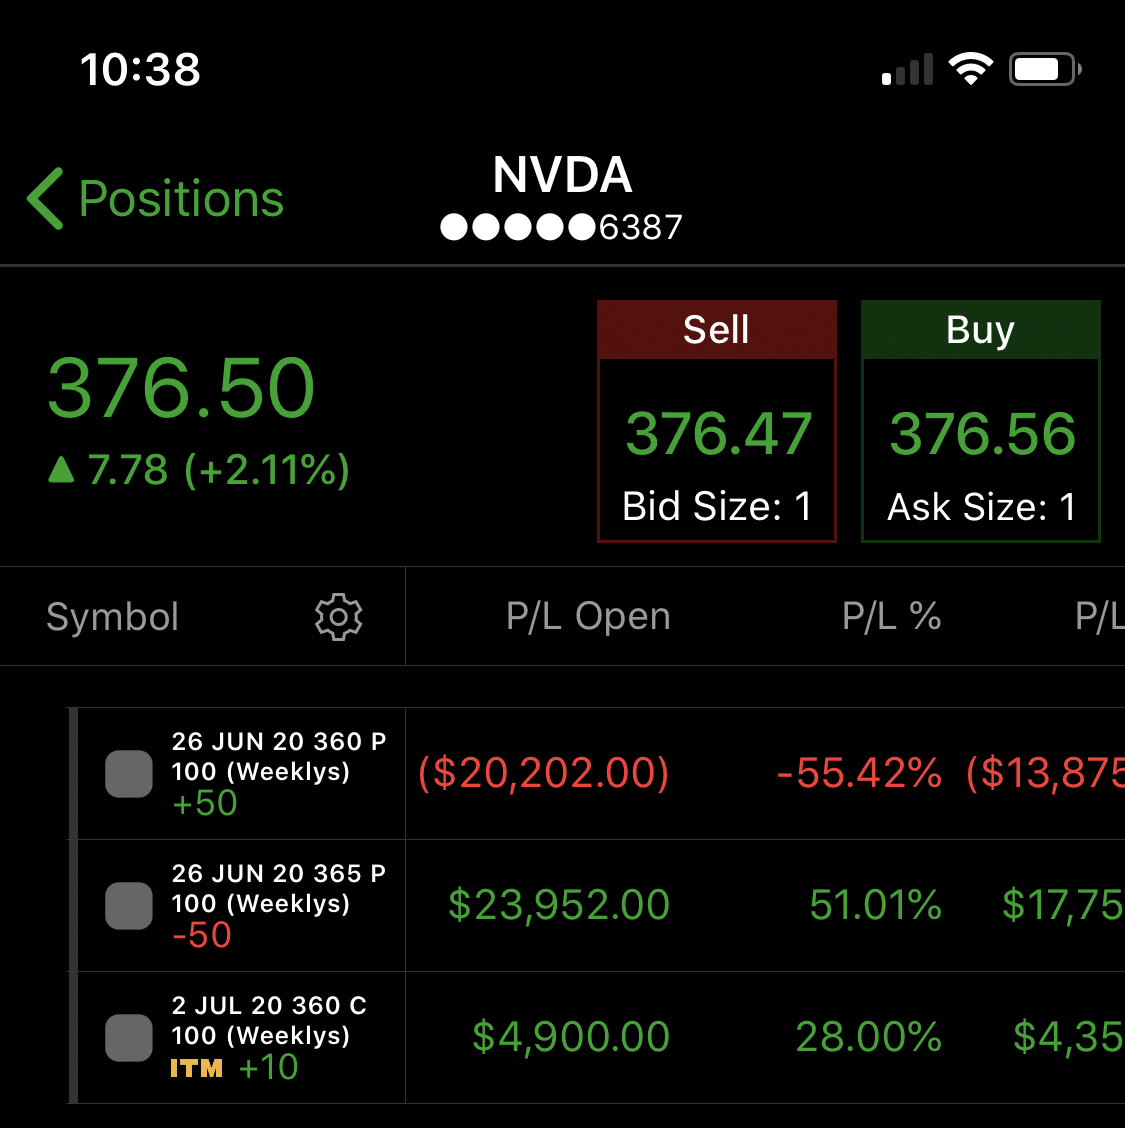Tap the 376.50 last price
This screenshot has height=1128, width=1125.
coord(181,388)
